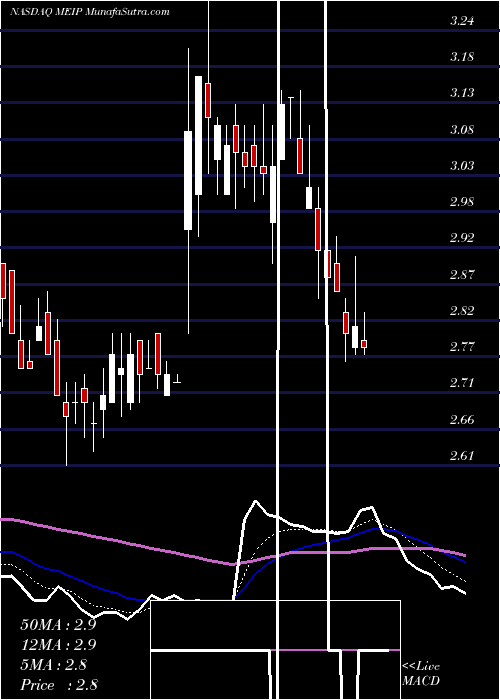Click the last red candlestick near 2.77

click(x=364, y=344)
